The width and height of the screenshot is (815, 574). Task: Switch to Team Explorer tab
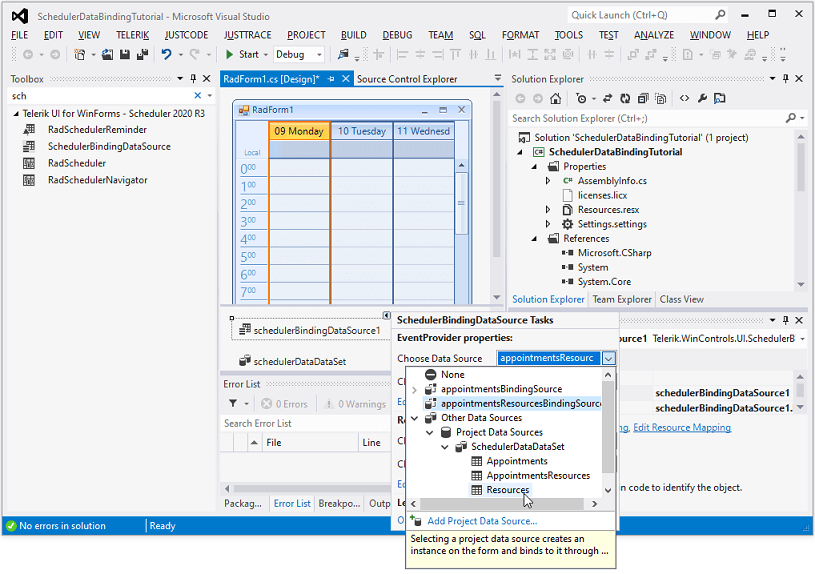pyautogui.click(x=622, y=299)
